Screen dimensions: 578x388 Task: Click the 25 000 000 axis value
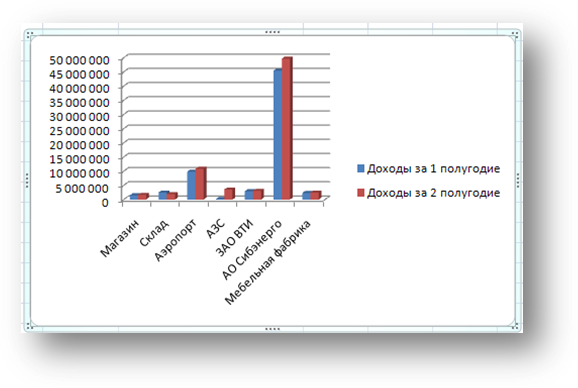point(80,131)
